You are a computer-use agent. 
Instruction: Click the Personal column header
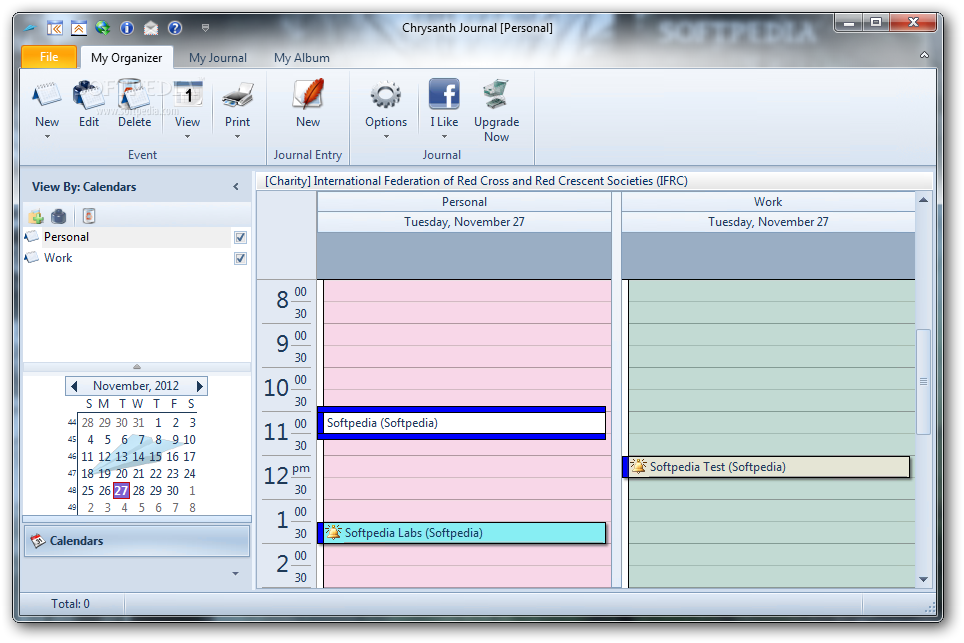pos(464,202)
